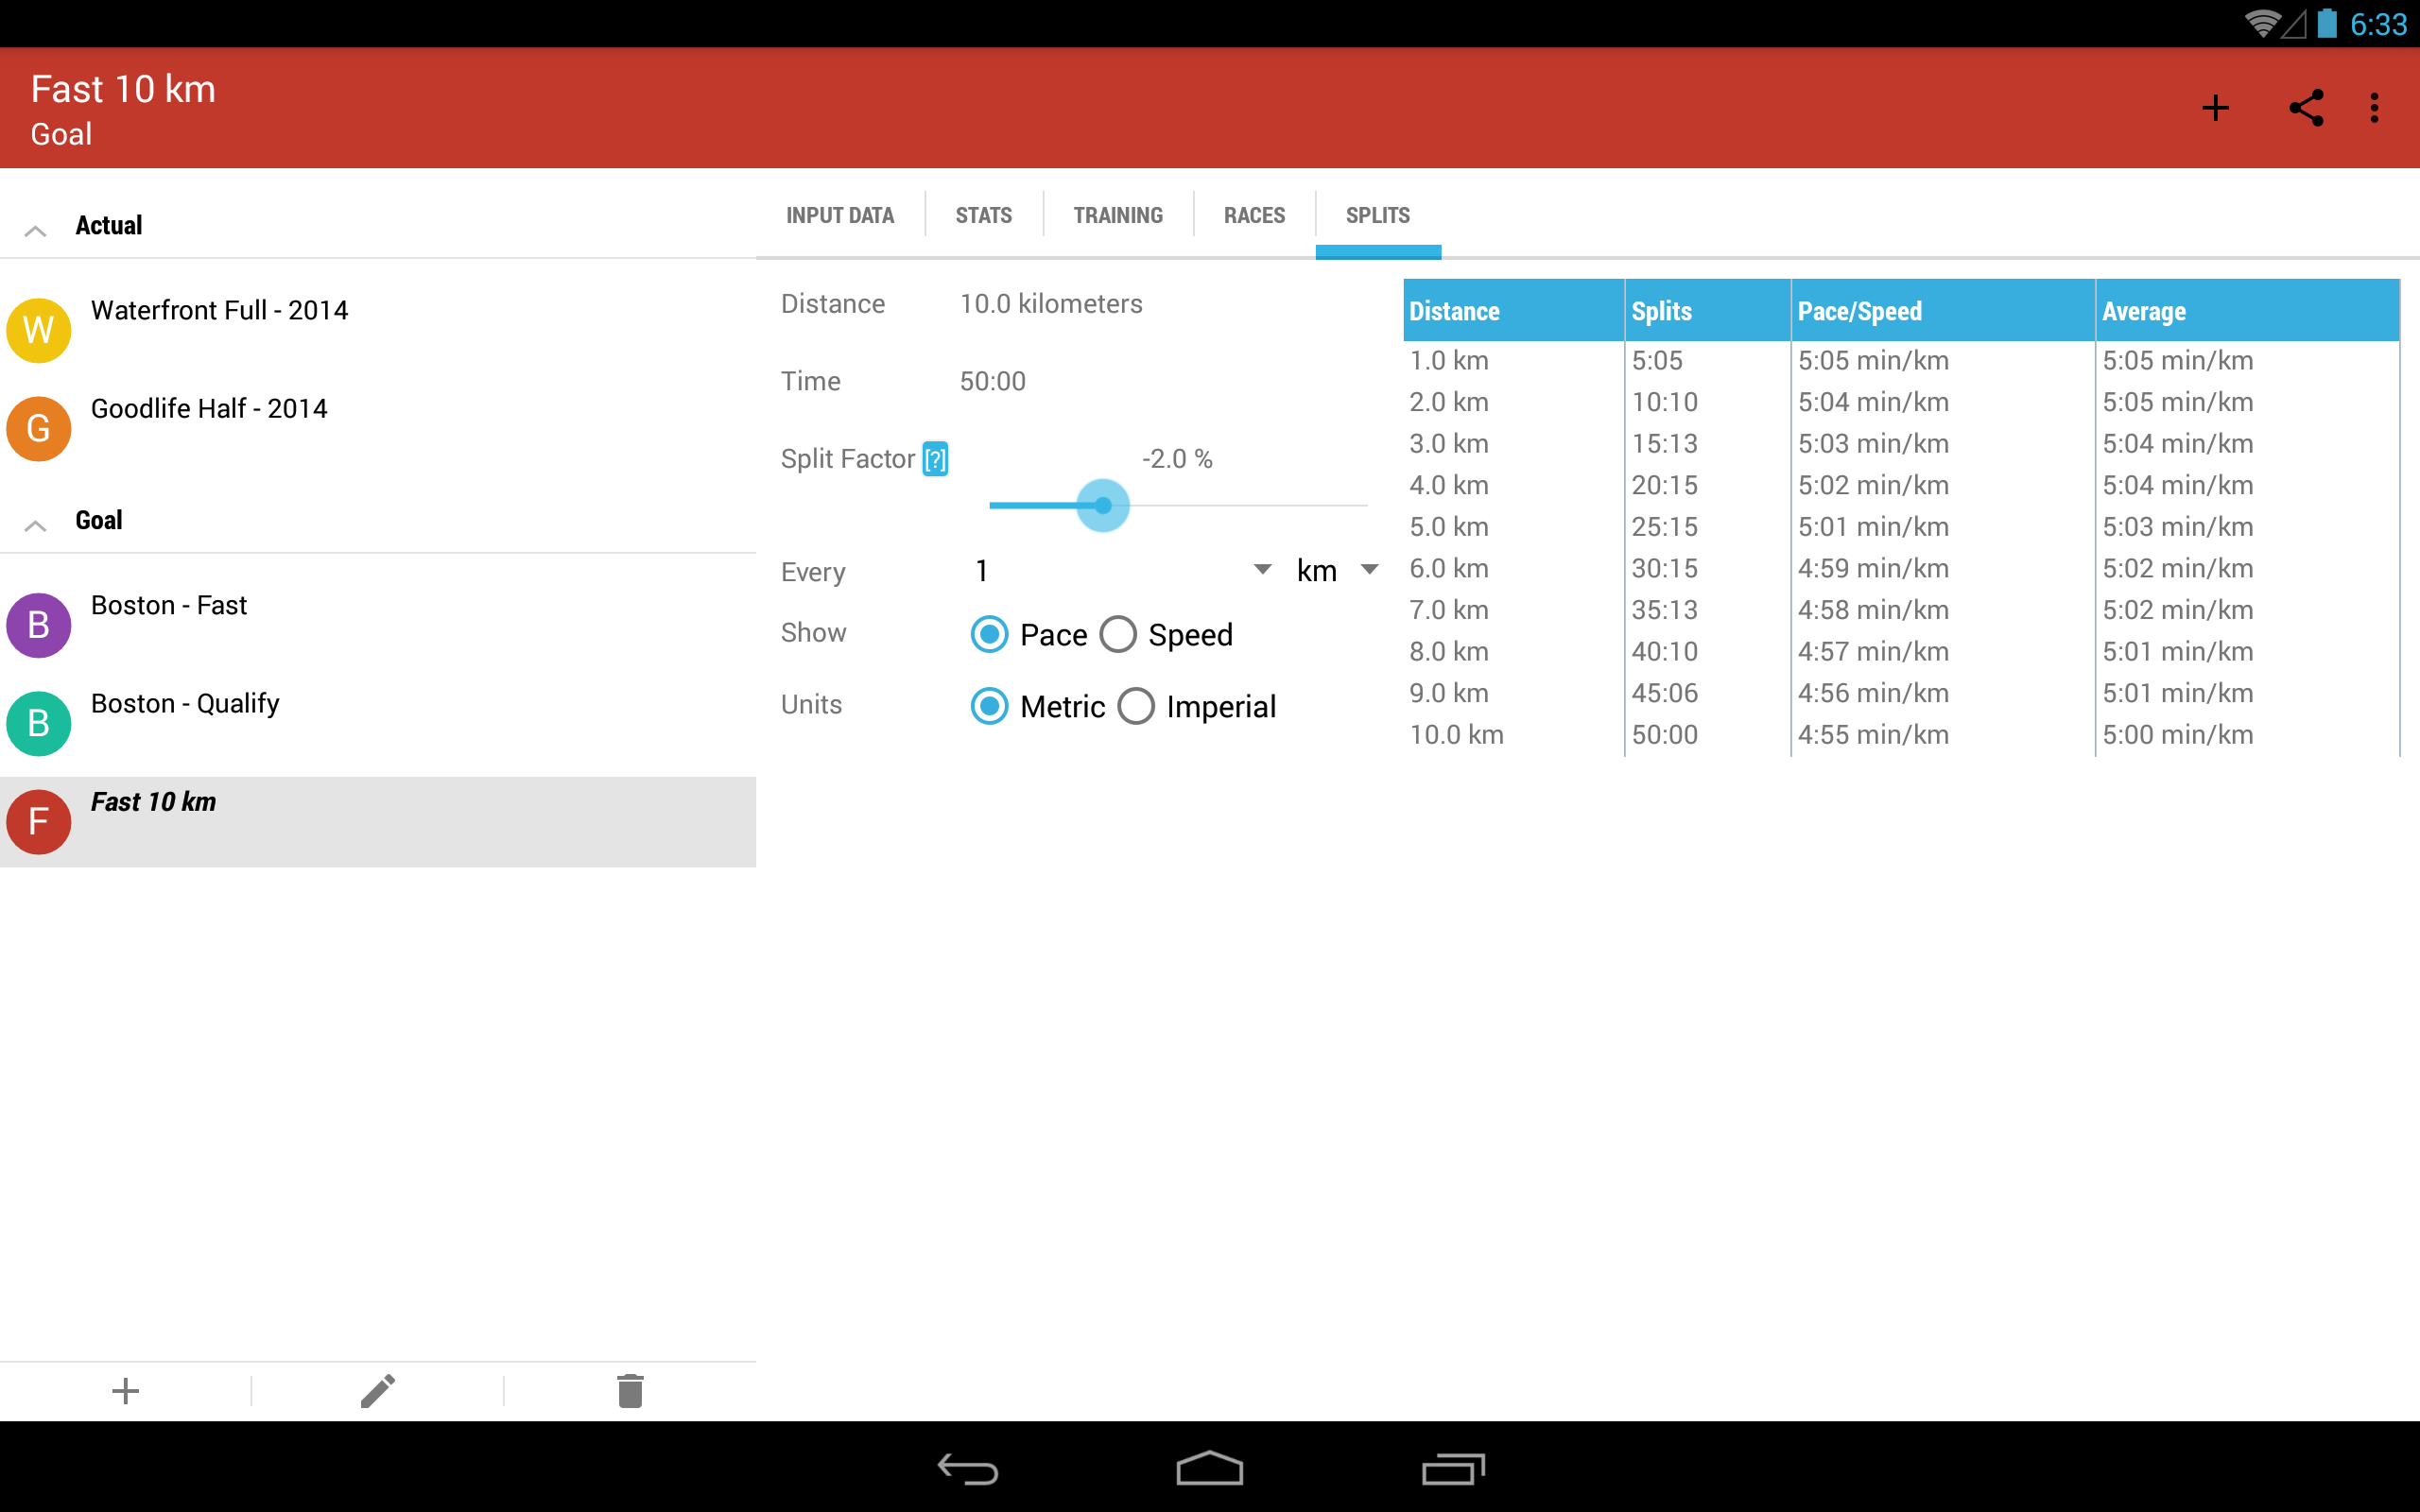Open Boston - Qualify goal
Screen dimensions: 2420x1512
click(x=378, y=723)
